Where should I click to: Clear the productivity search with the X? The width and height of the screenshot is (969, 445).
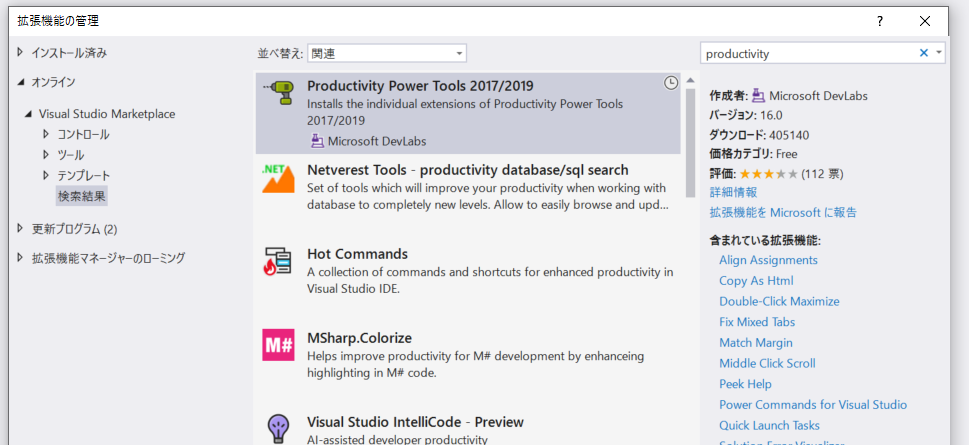pyautogui.click(x=924, y=53)
